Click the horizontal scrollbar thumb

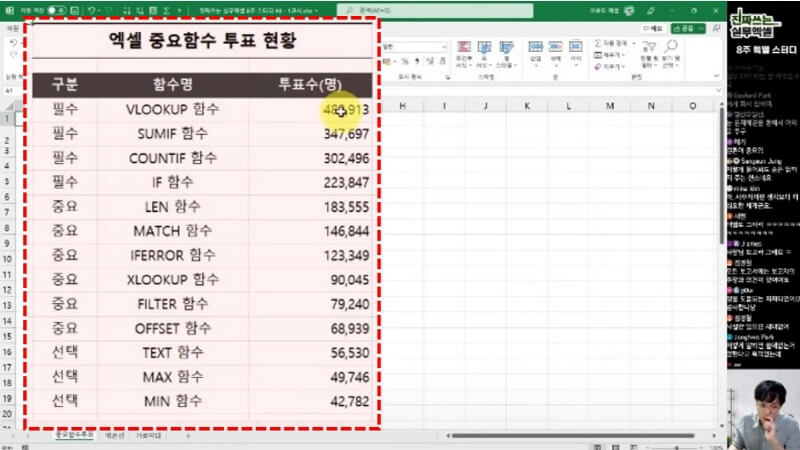tap(573, 435)
